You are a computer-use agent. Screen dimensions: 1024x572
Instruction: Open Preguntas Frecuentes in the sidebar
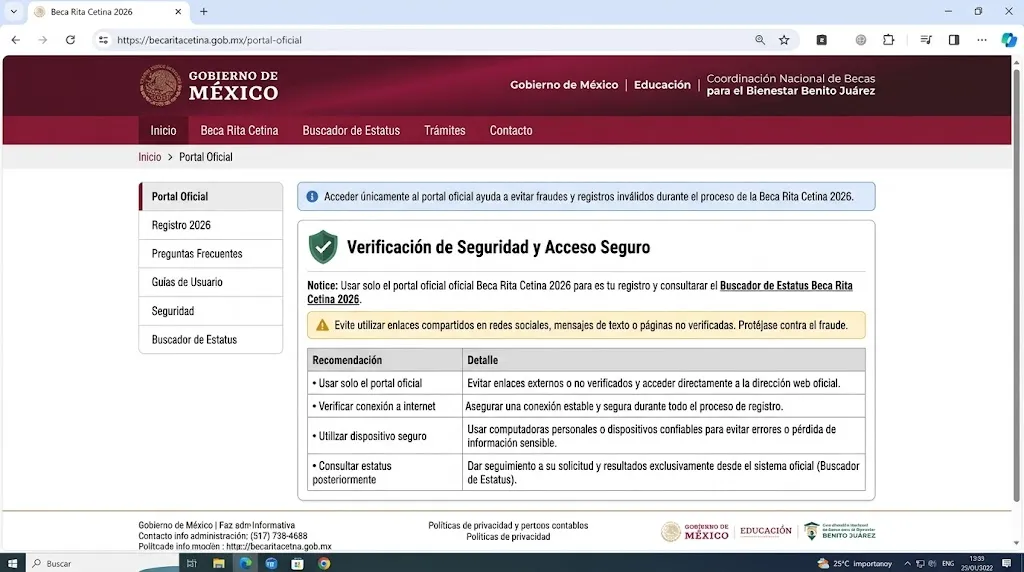coord(211,253)
